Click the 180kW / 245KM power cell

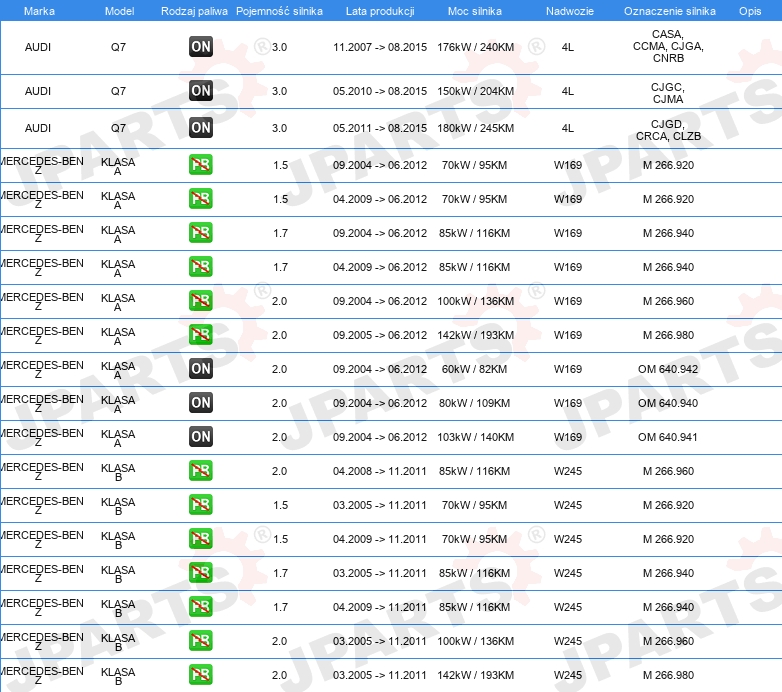click(475, 128)
